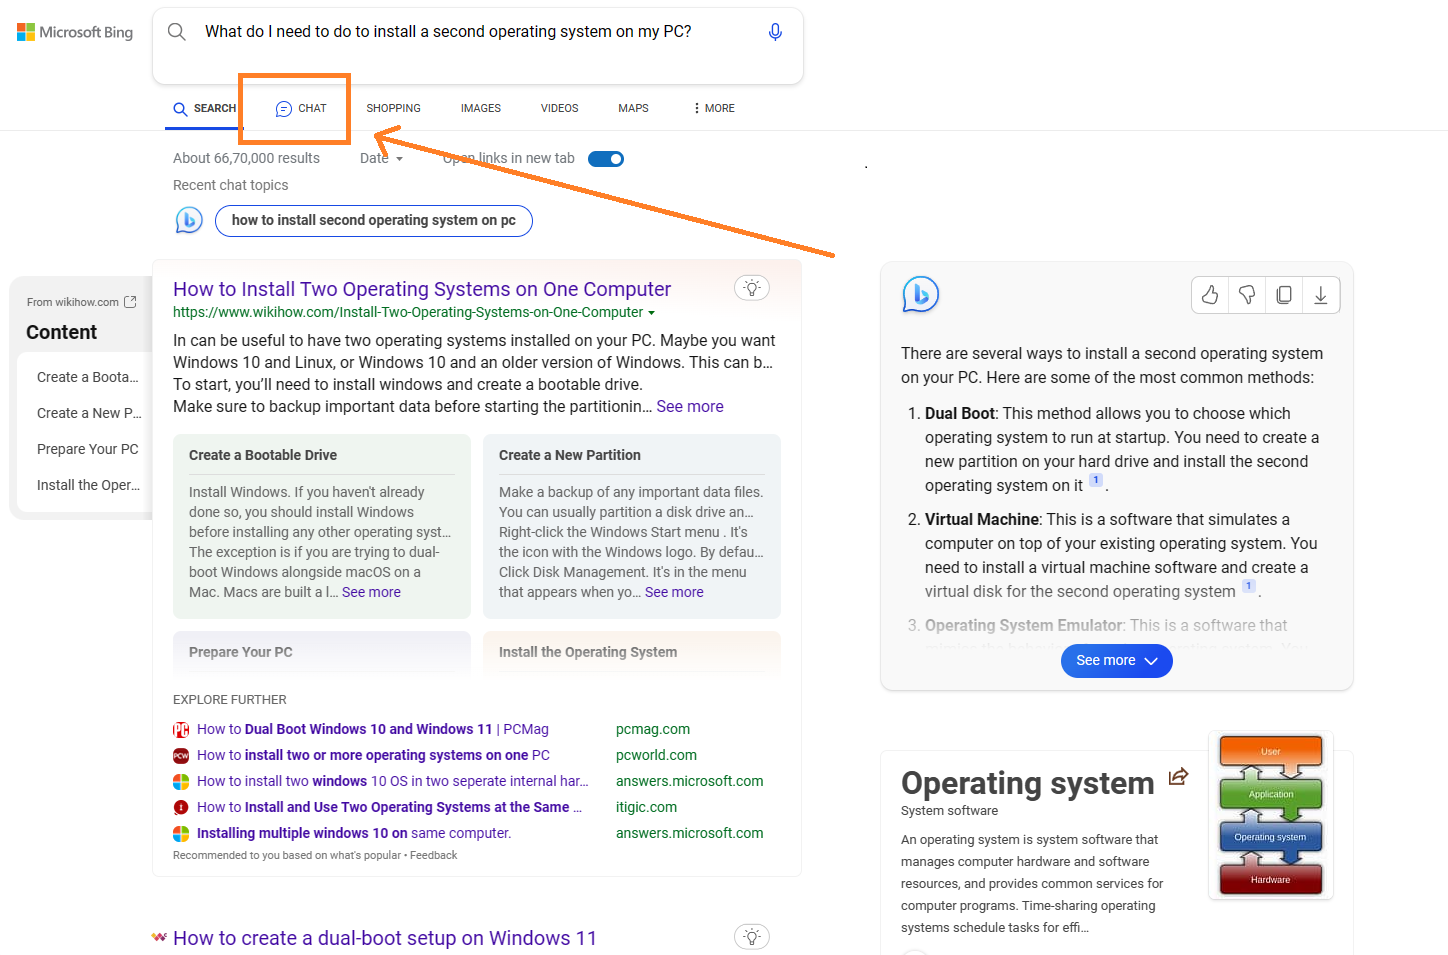
Task: Click See more in Create a New Partition card
Action: (x=674, y=592)
